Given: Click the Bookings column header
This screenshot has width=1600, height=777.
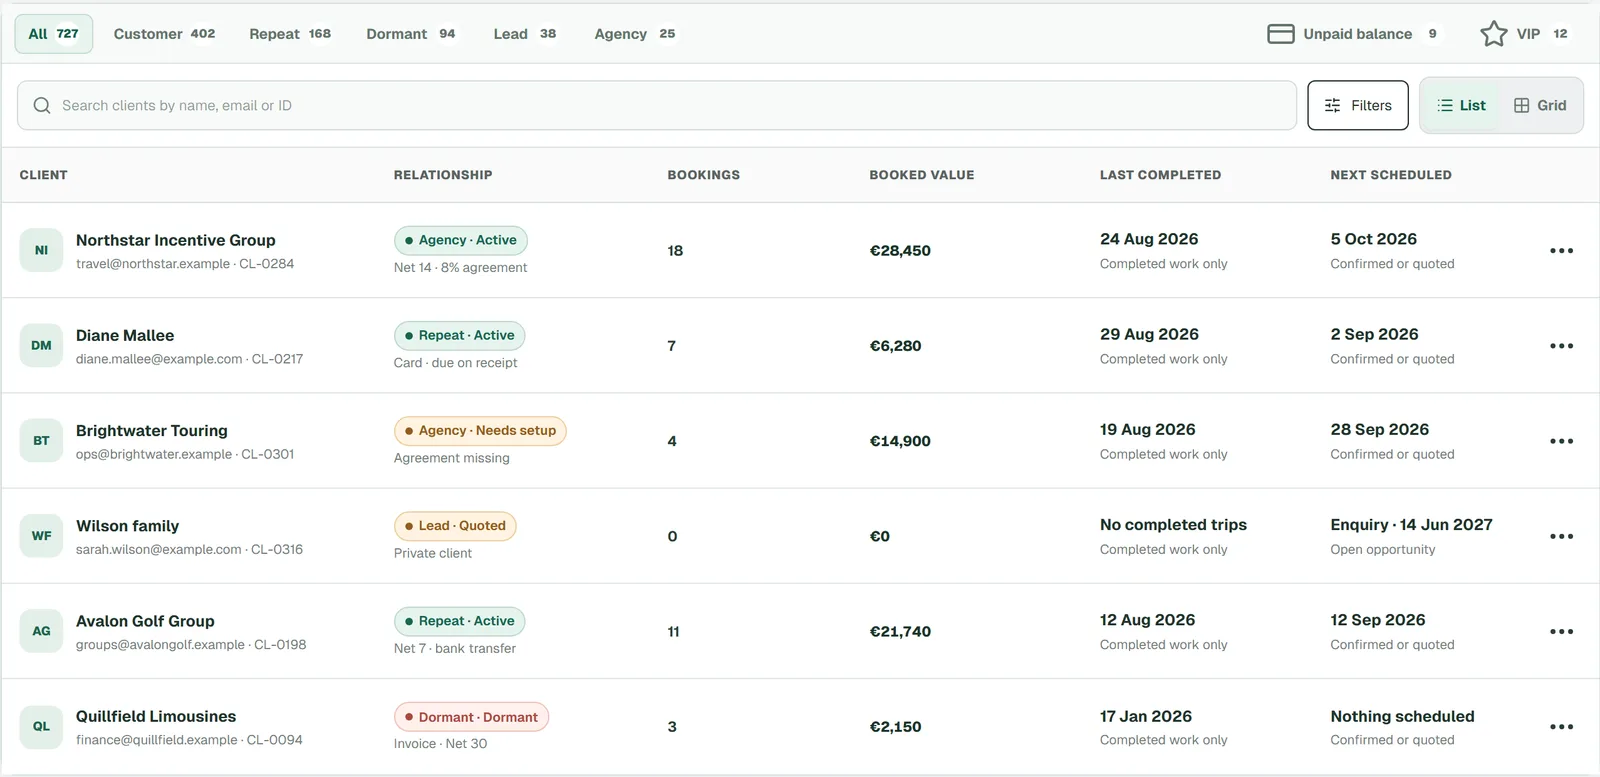Looking at the screenshot, I should [704, 175].
